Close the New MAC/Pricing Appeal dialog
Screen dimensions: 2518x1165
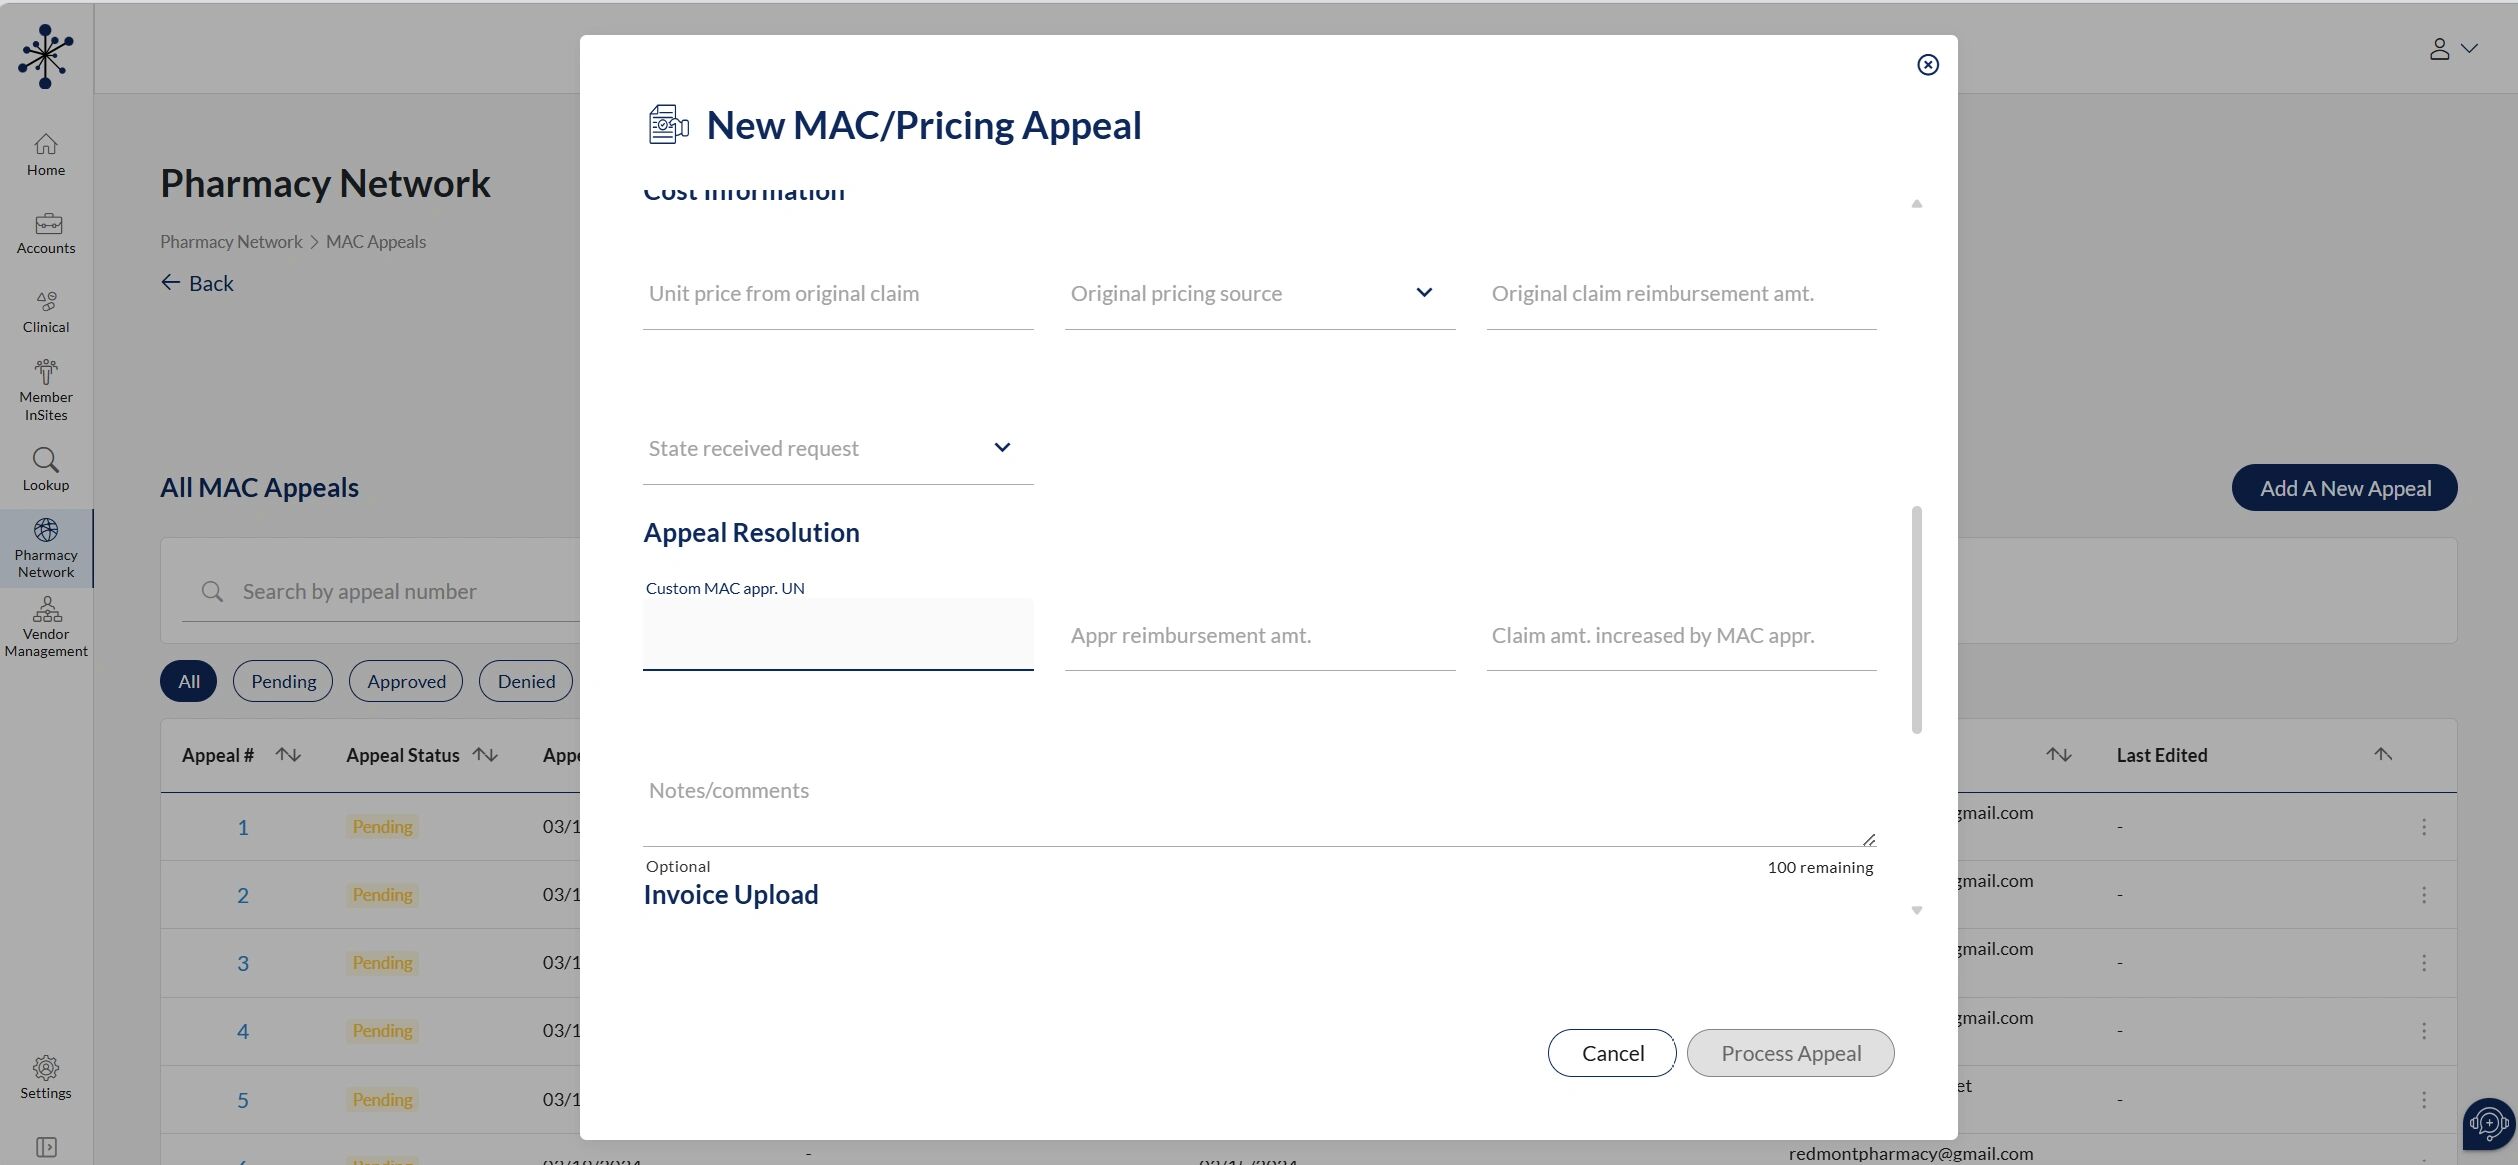[1927, 65]
